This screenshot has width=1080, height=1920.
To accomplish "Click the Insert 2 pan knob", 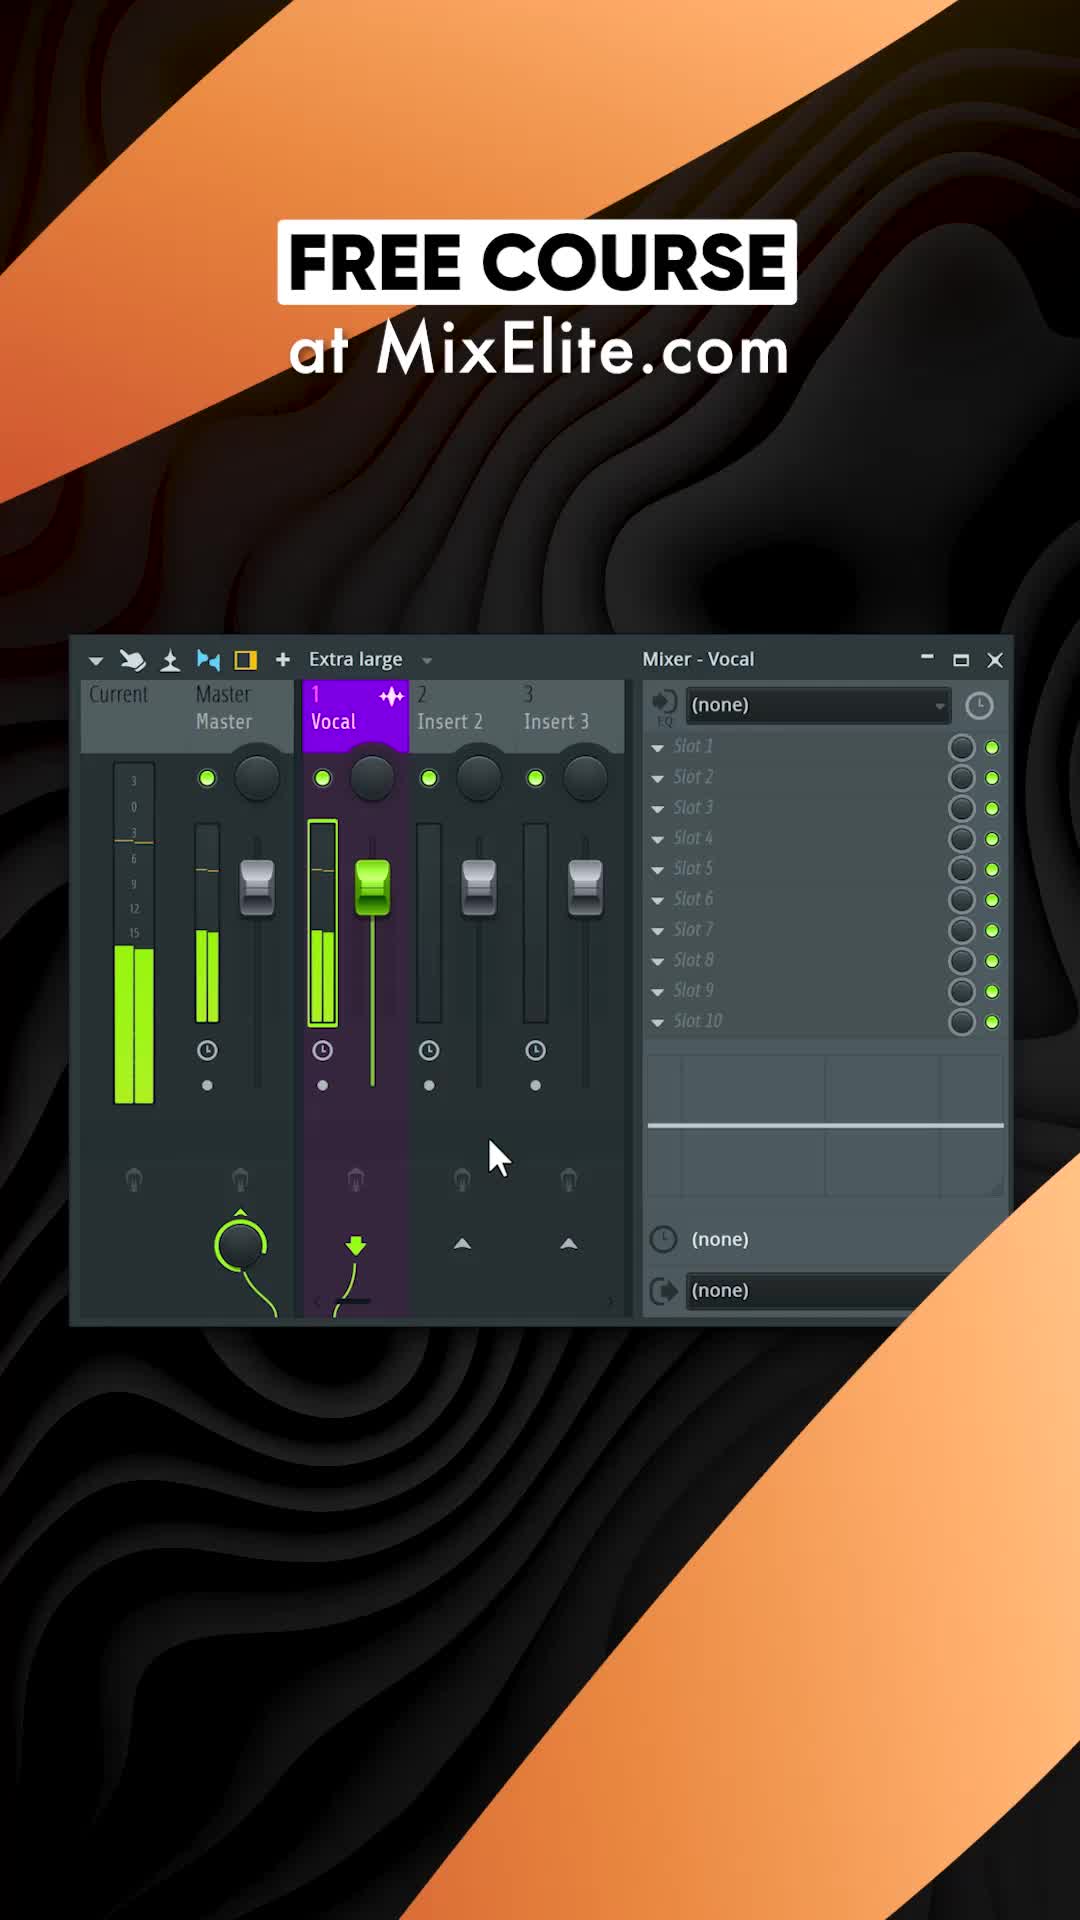I will pyautogui.click(x=479, y=777).
